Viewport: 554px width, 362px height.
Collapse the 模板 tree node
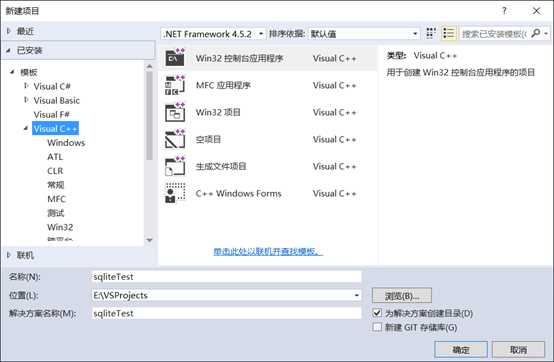[12, 72]
